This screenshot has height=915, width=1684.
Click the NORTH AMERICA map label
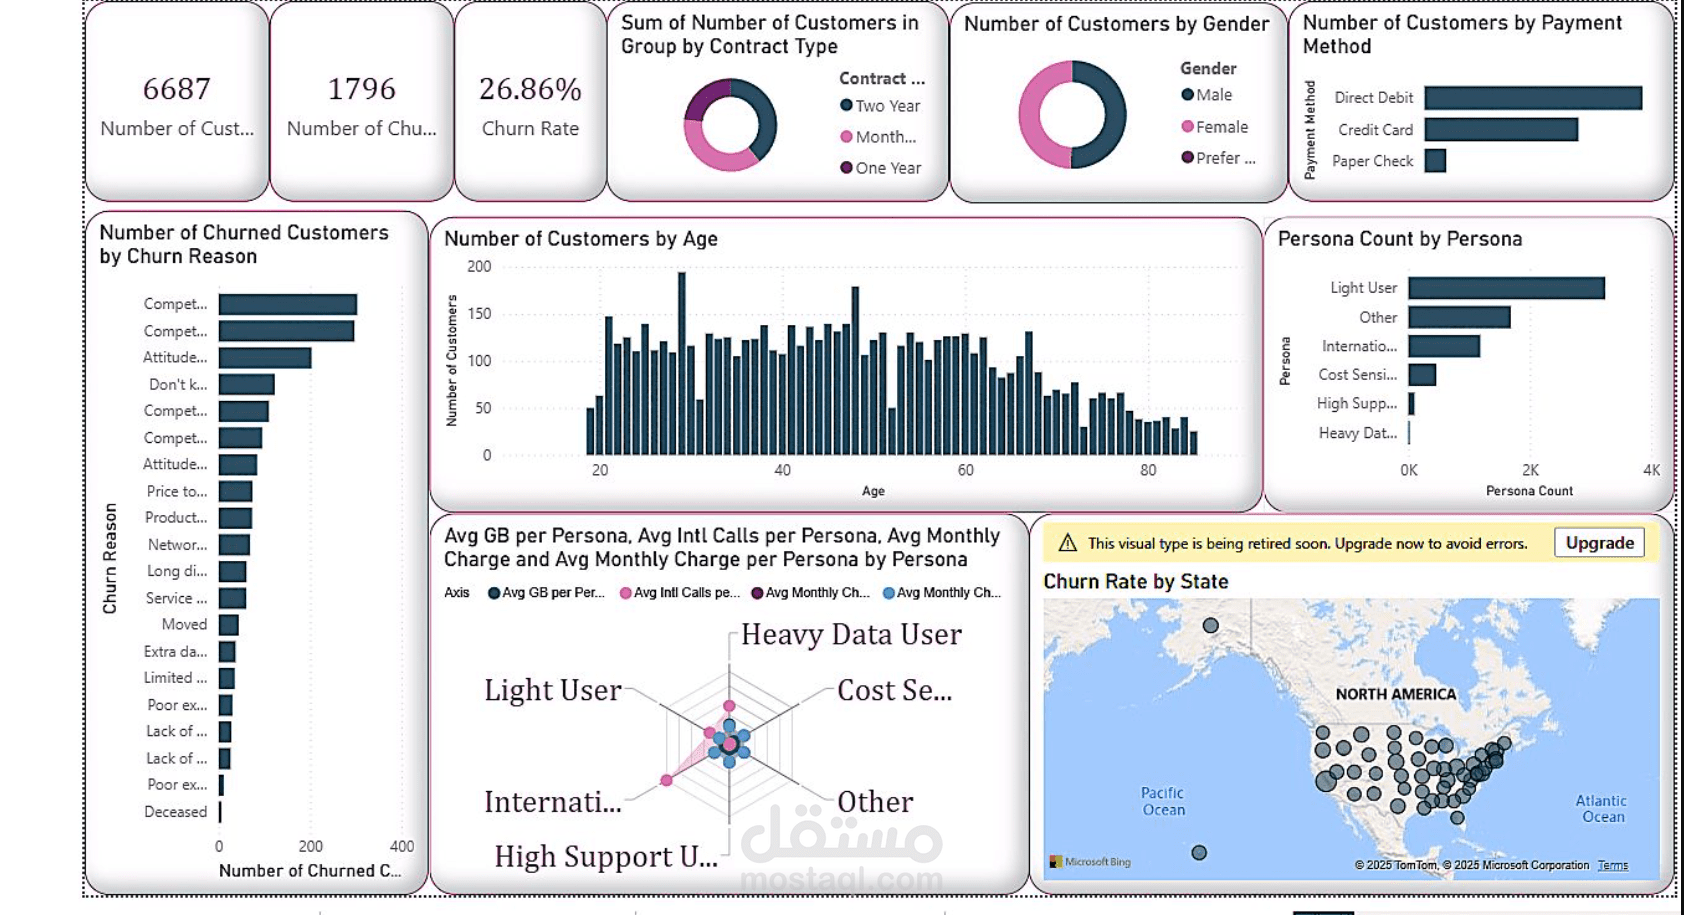(1396, 694)
